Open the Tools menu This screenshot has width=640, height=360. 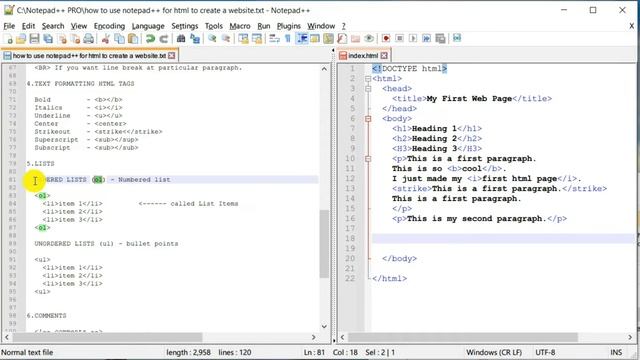[x=213, y=26]
